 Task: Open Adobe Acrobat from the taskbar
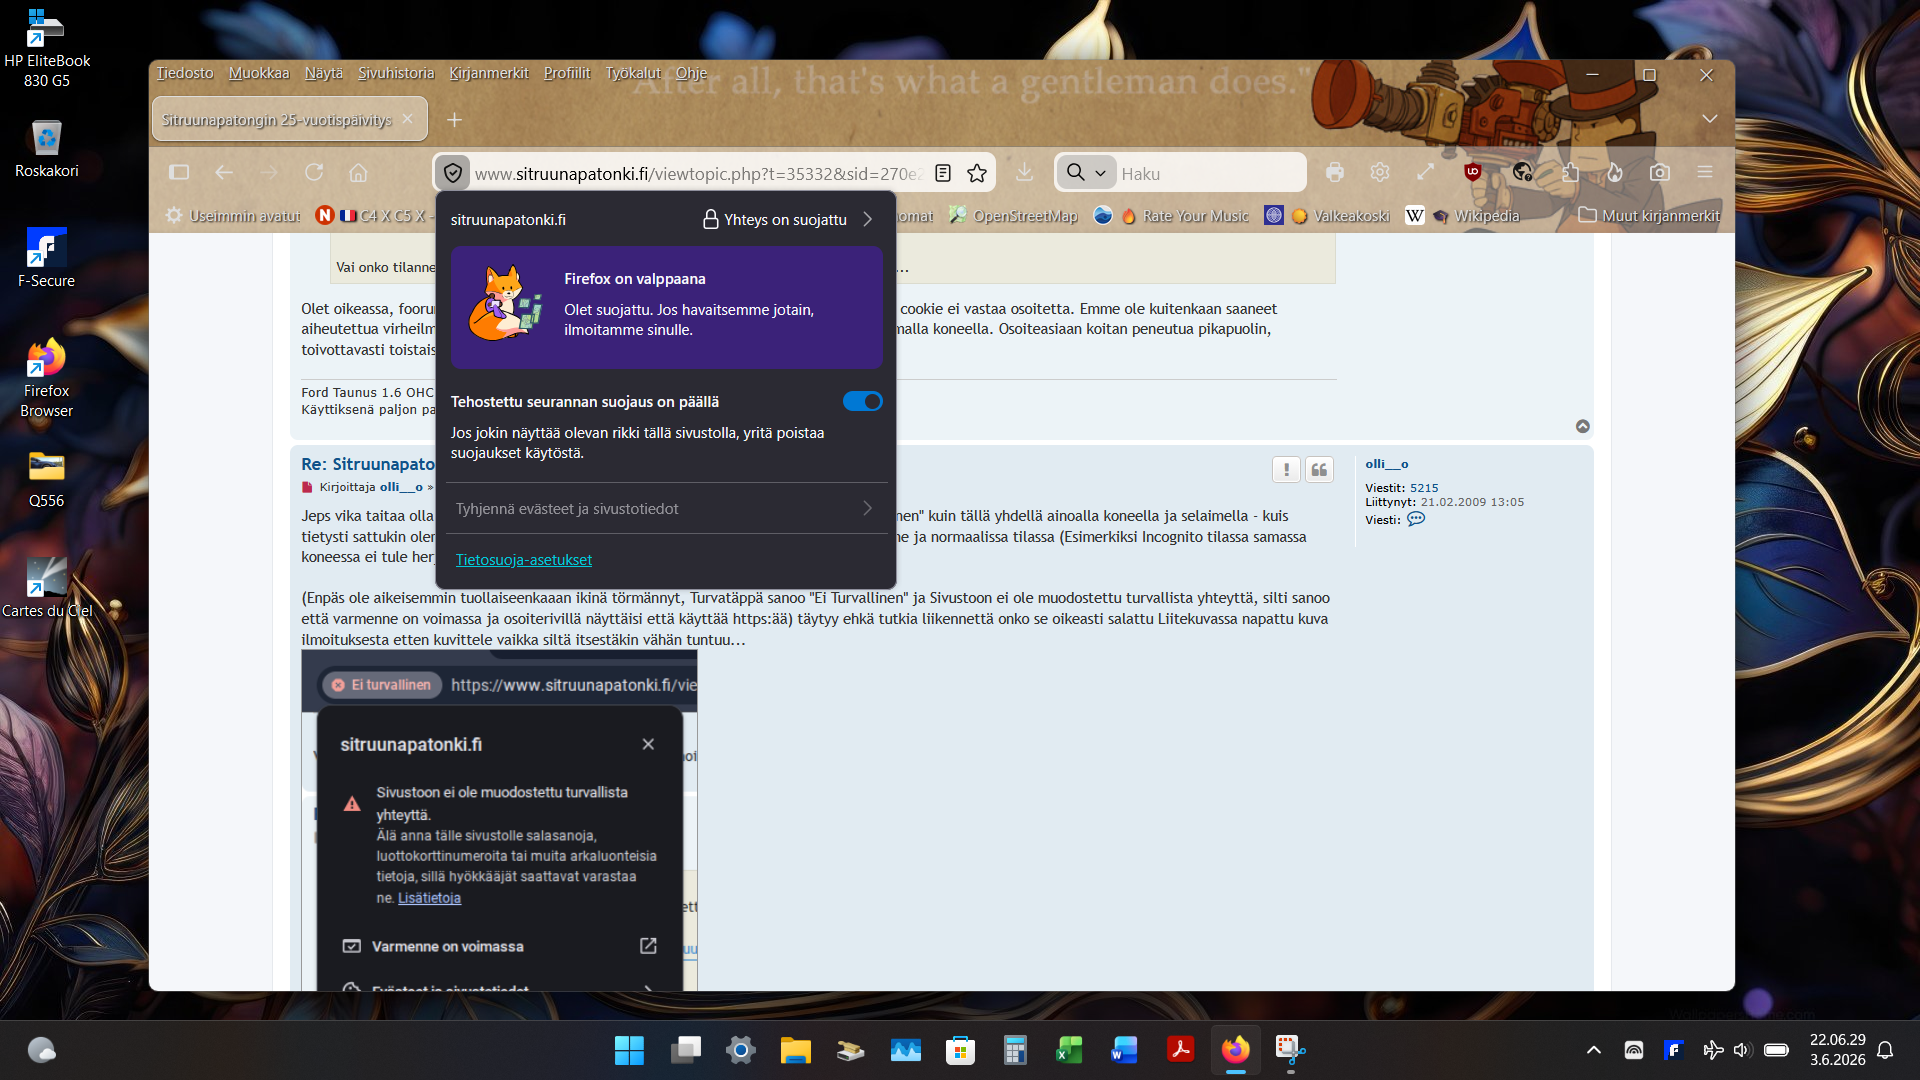[x=1180, y=1050]
